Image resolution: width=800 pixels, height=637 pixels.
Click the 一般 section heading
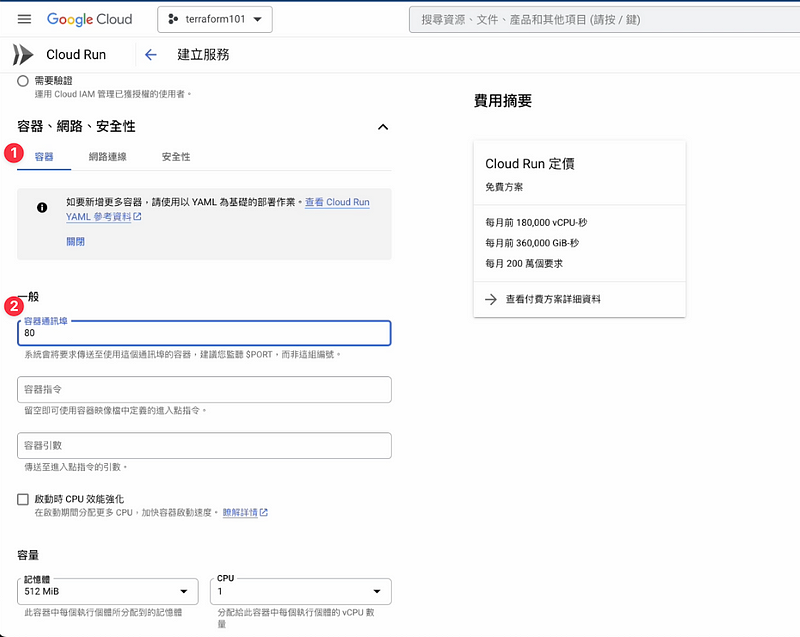(28, 297)
